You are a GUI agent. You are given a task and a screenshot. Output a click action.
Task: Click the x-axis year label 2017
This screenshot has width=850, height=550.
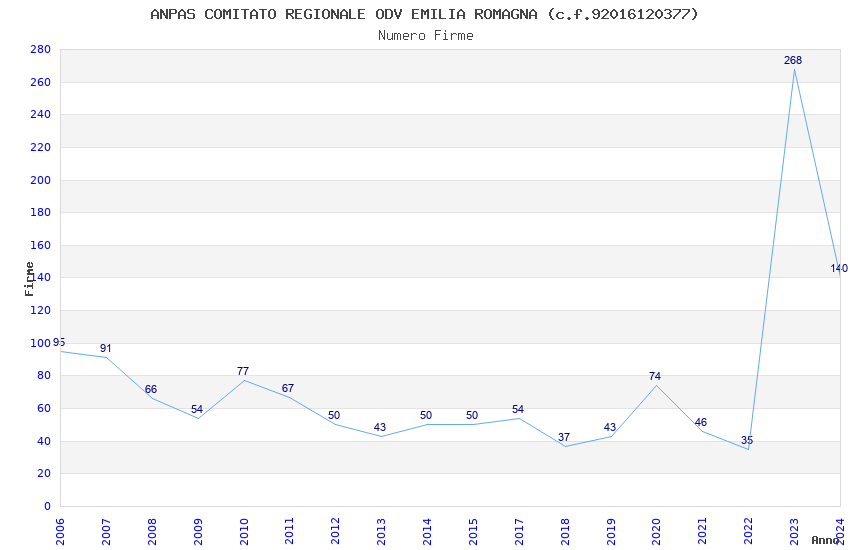(x=519, y=531)
